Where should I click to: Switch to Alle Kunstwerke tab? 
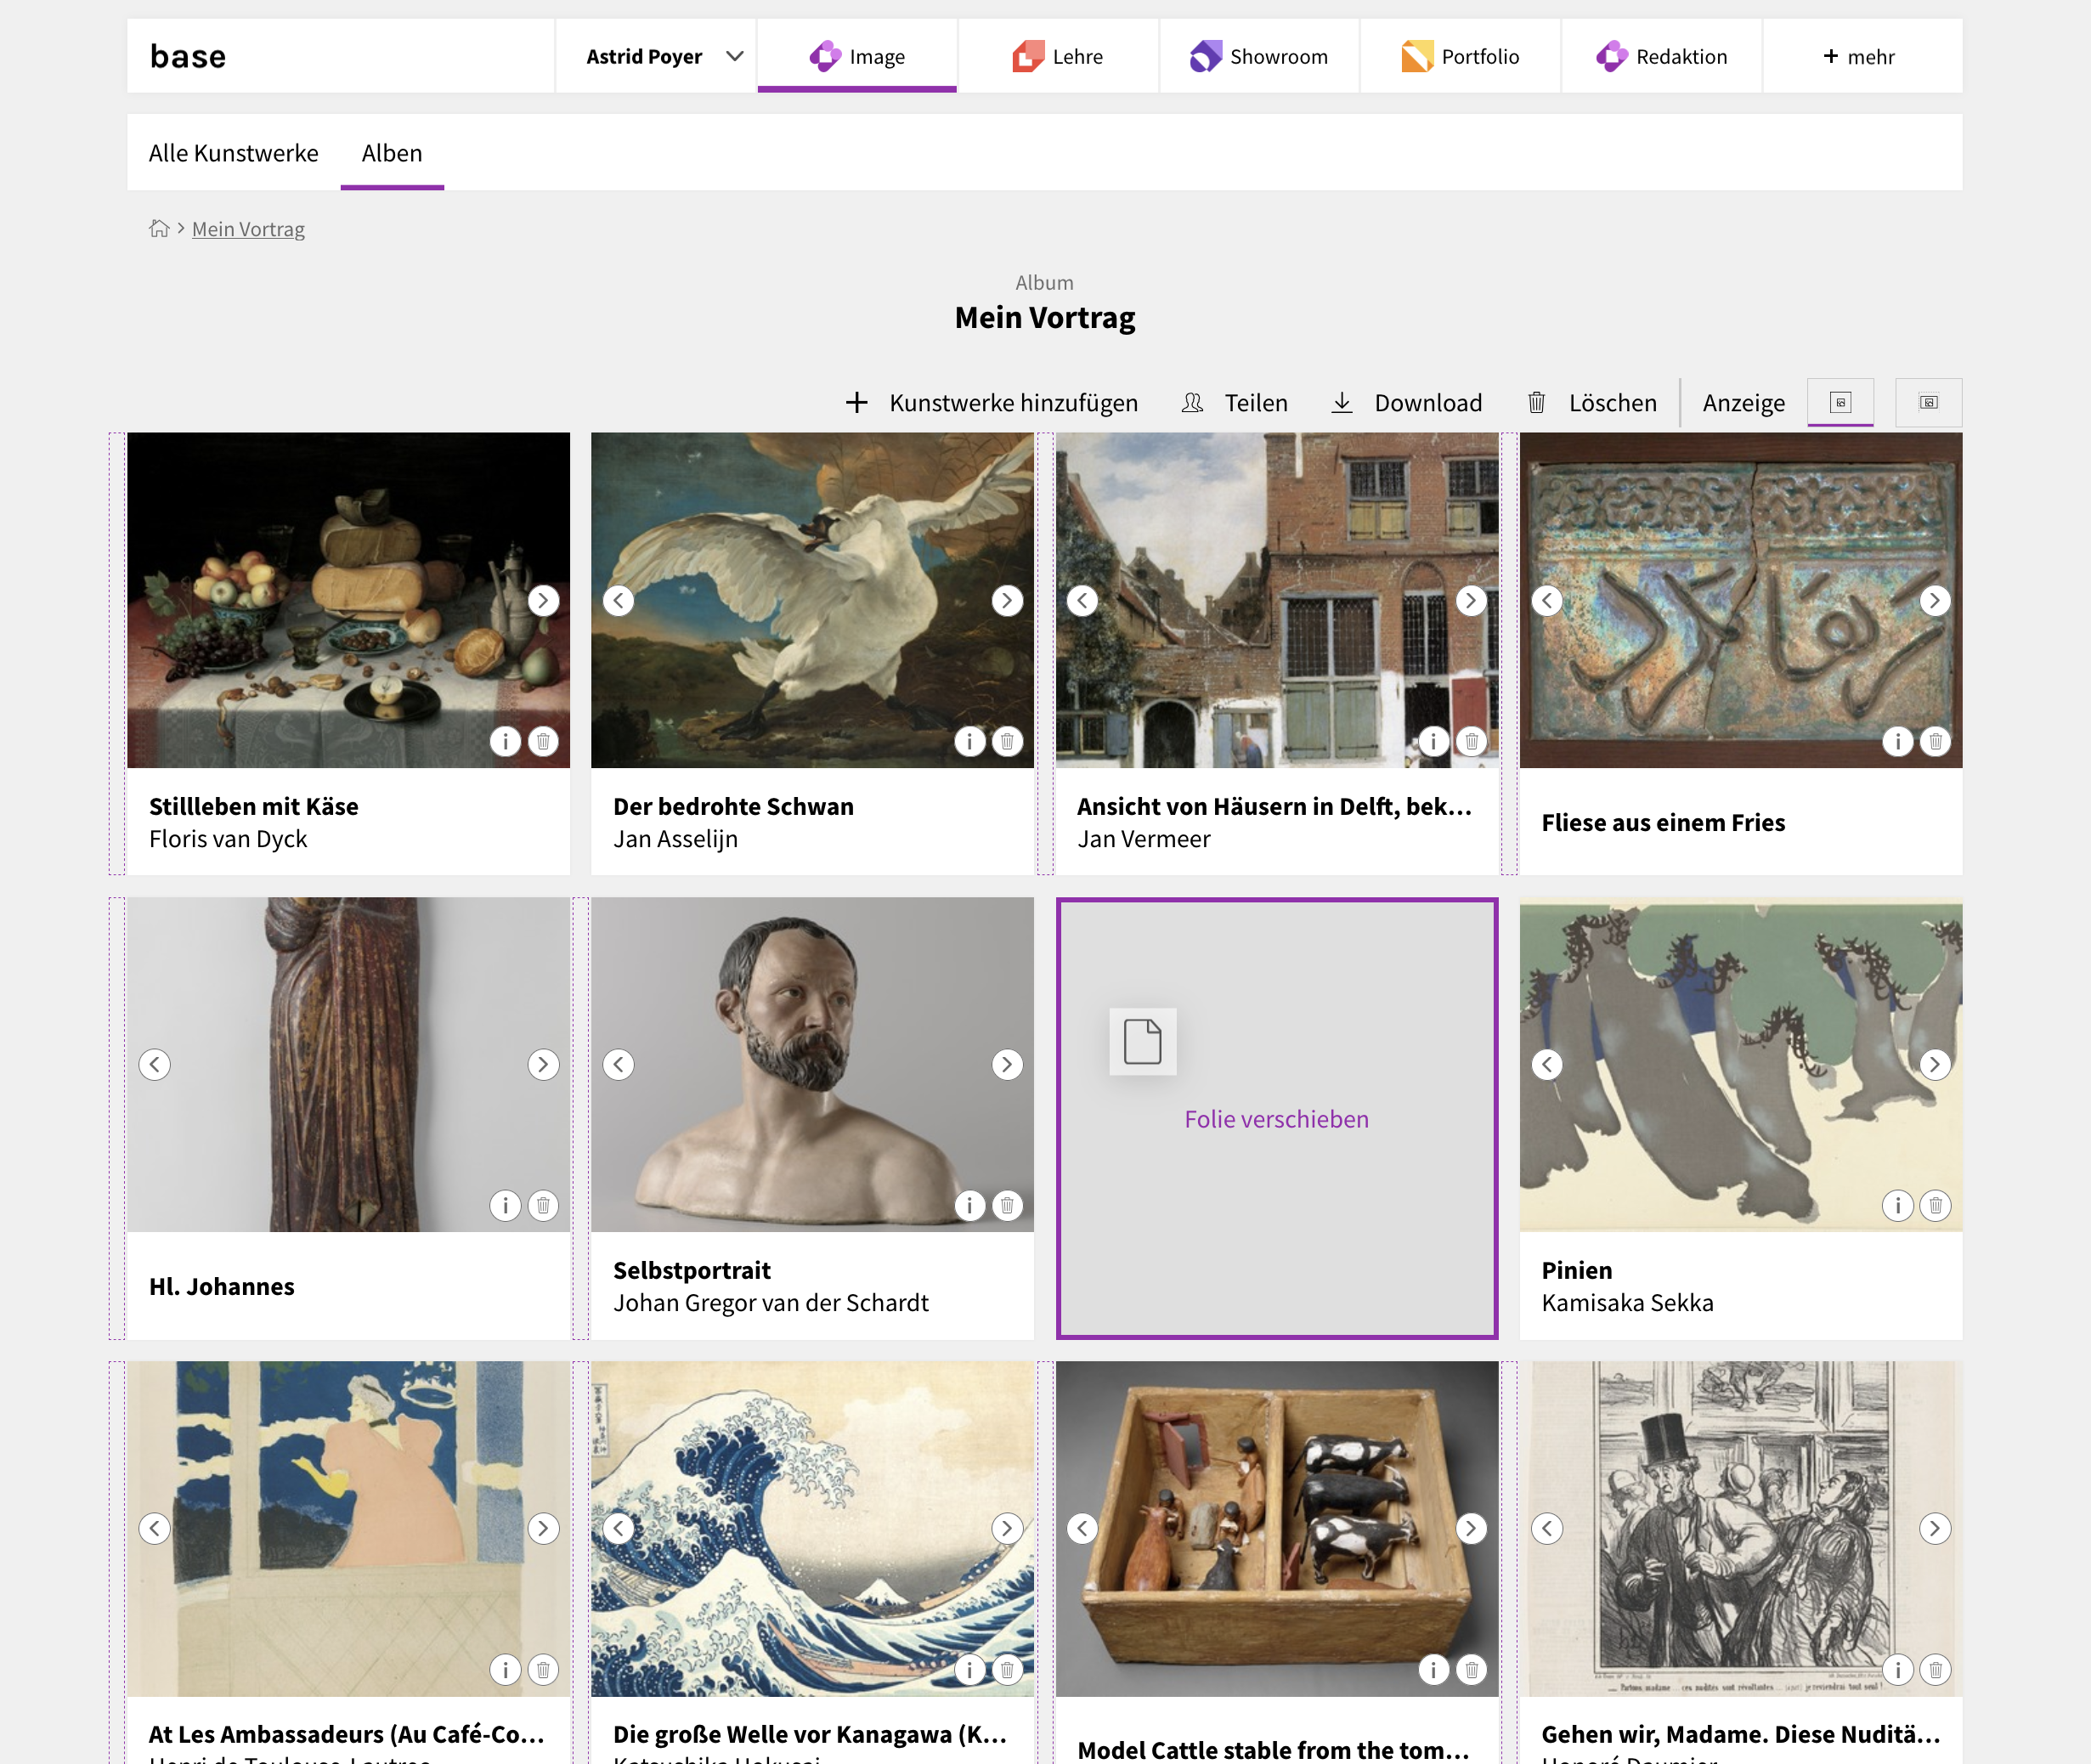(x=234, y=153)
